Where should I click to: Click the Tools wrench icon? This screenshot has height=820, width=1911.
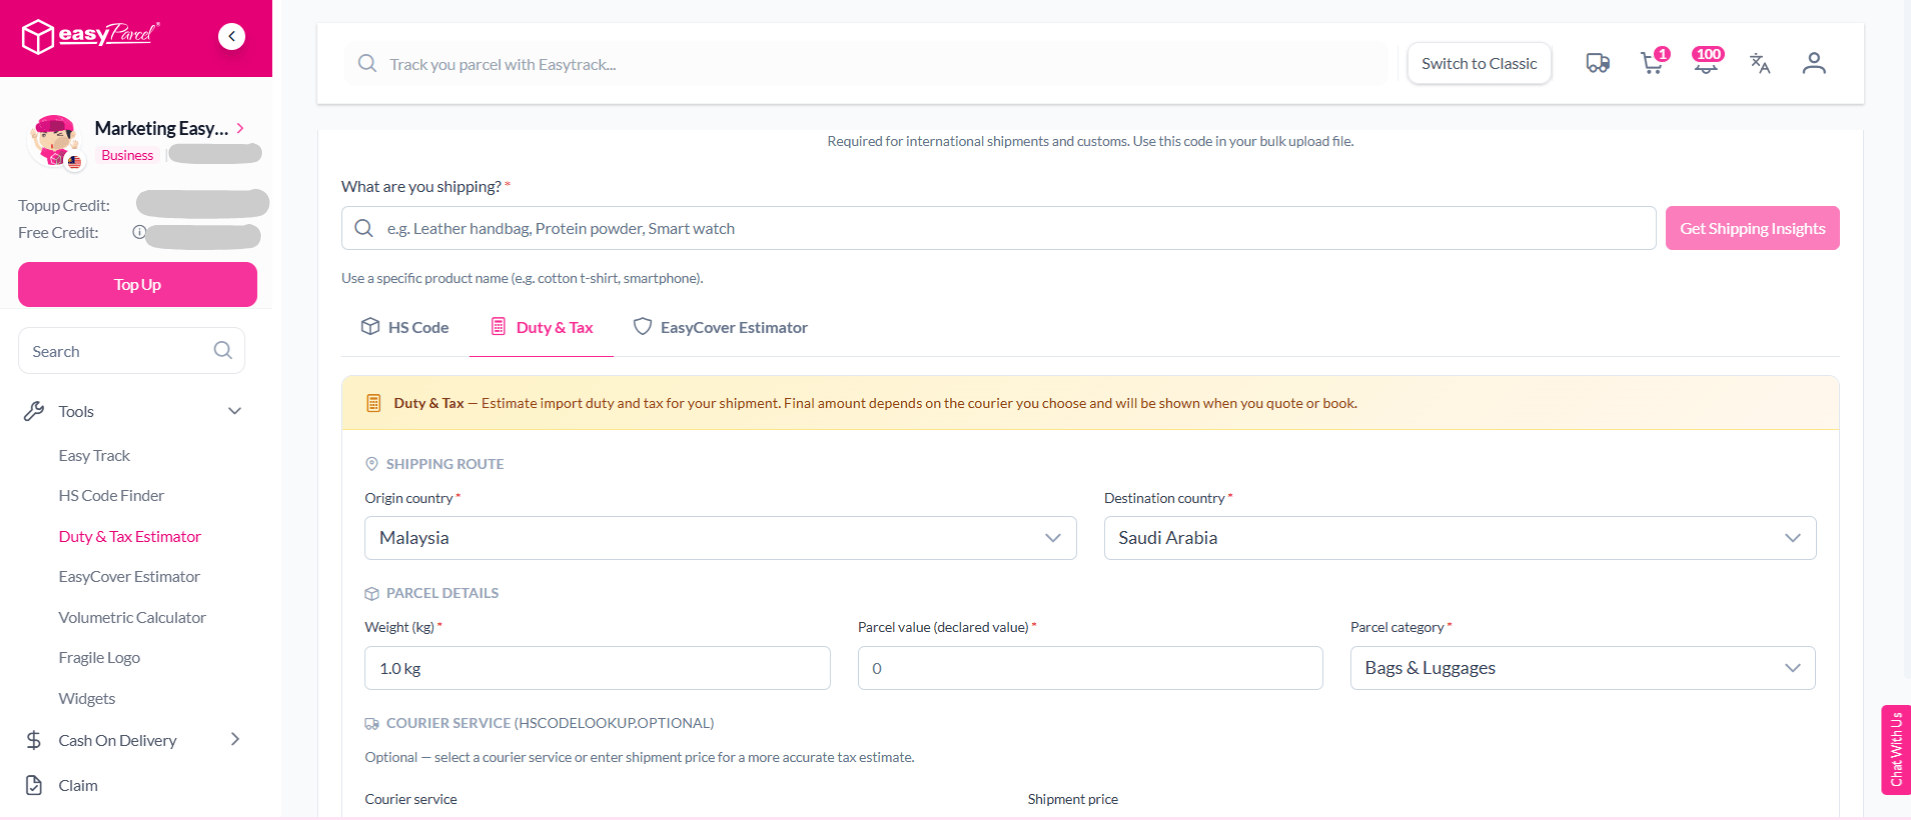pos(34,411)
